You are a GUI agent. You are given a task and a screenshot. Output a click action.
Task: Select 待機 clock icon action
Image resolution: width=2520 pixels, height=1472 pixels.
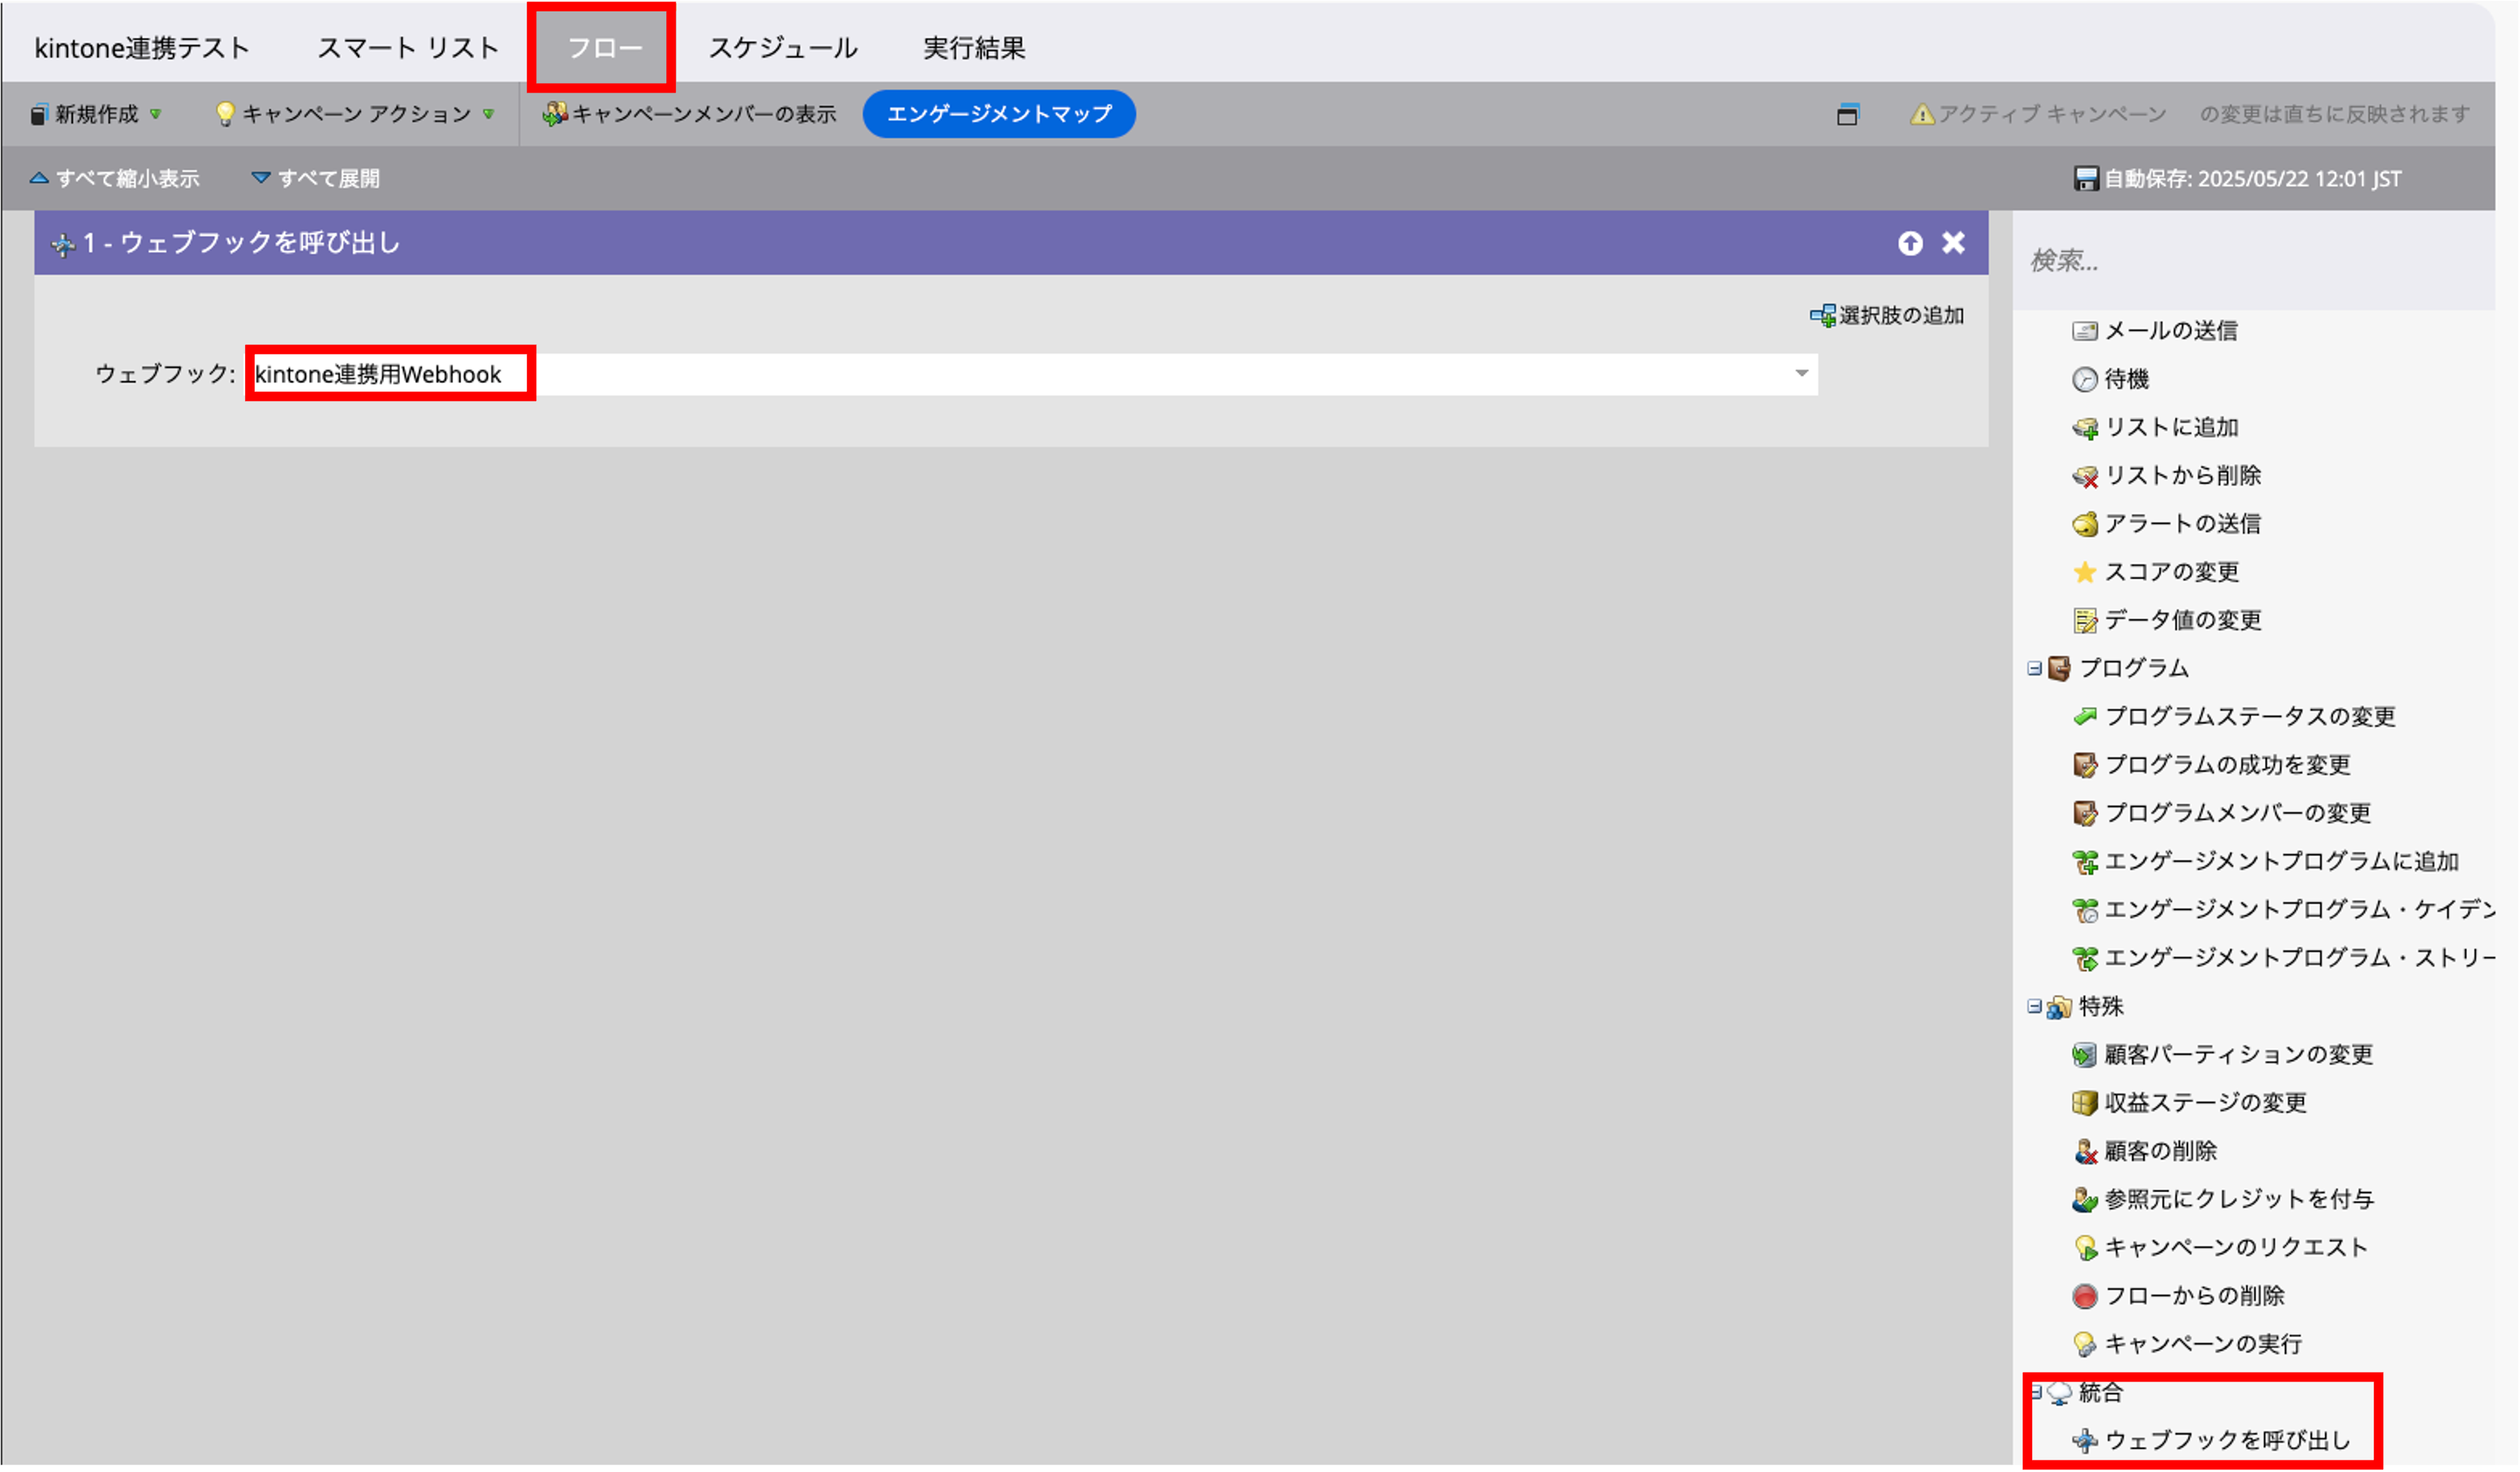(2084, 379)
